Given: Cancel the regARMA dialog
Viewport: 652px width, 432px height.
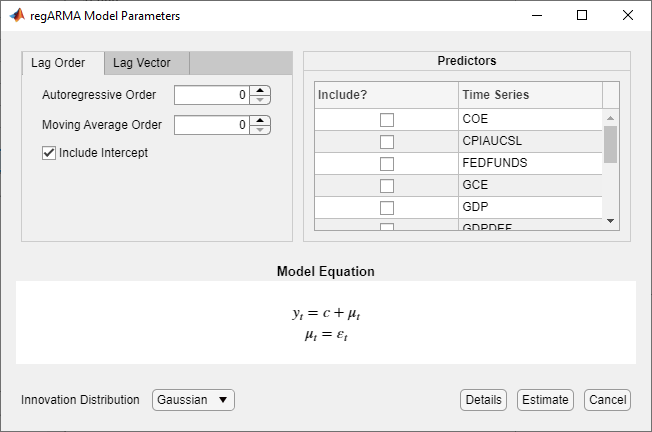Looking at the screenshot, I should 607,400.
